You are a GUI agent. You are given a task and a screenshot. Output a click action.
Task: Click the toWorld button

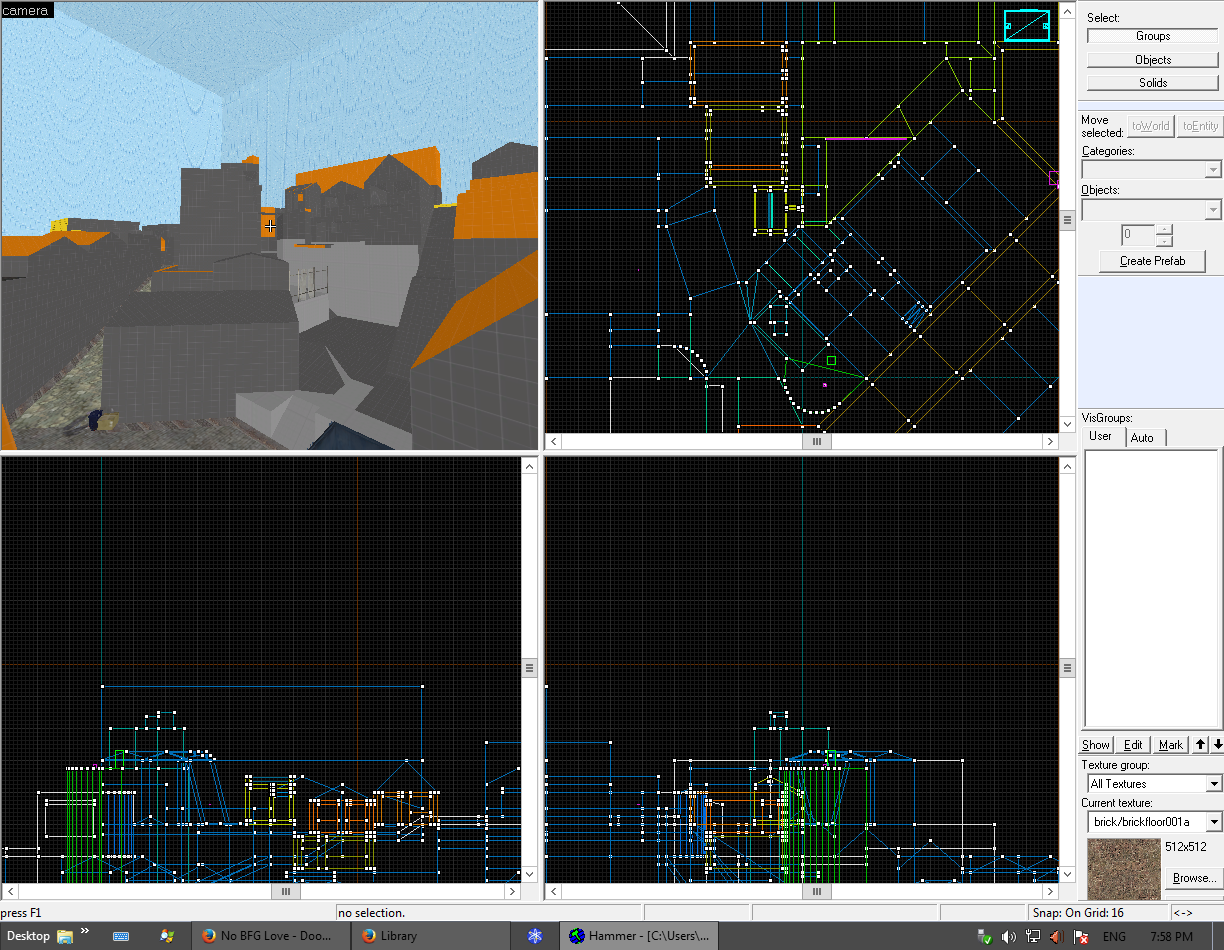tap(1150, 126)
